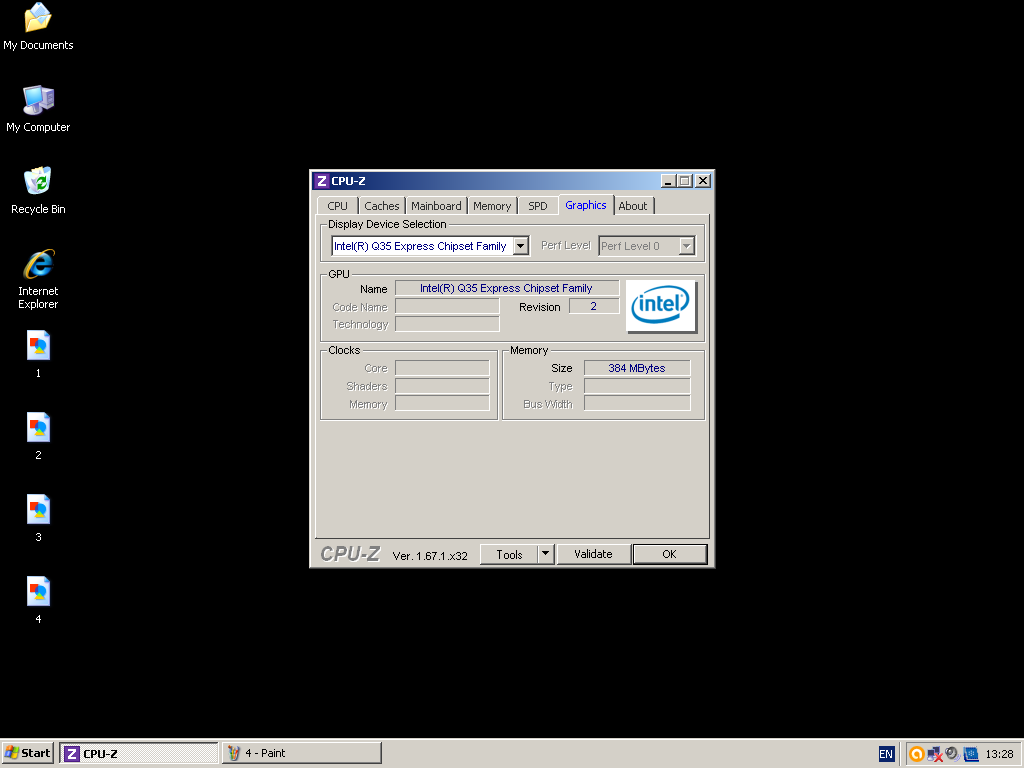Switch to CPU-Z in the taskbar
Screen dimensions: 1024x768
[139, 753]
